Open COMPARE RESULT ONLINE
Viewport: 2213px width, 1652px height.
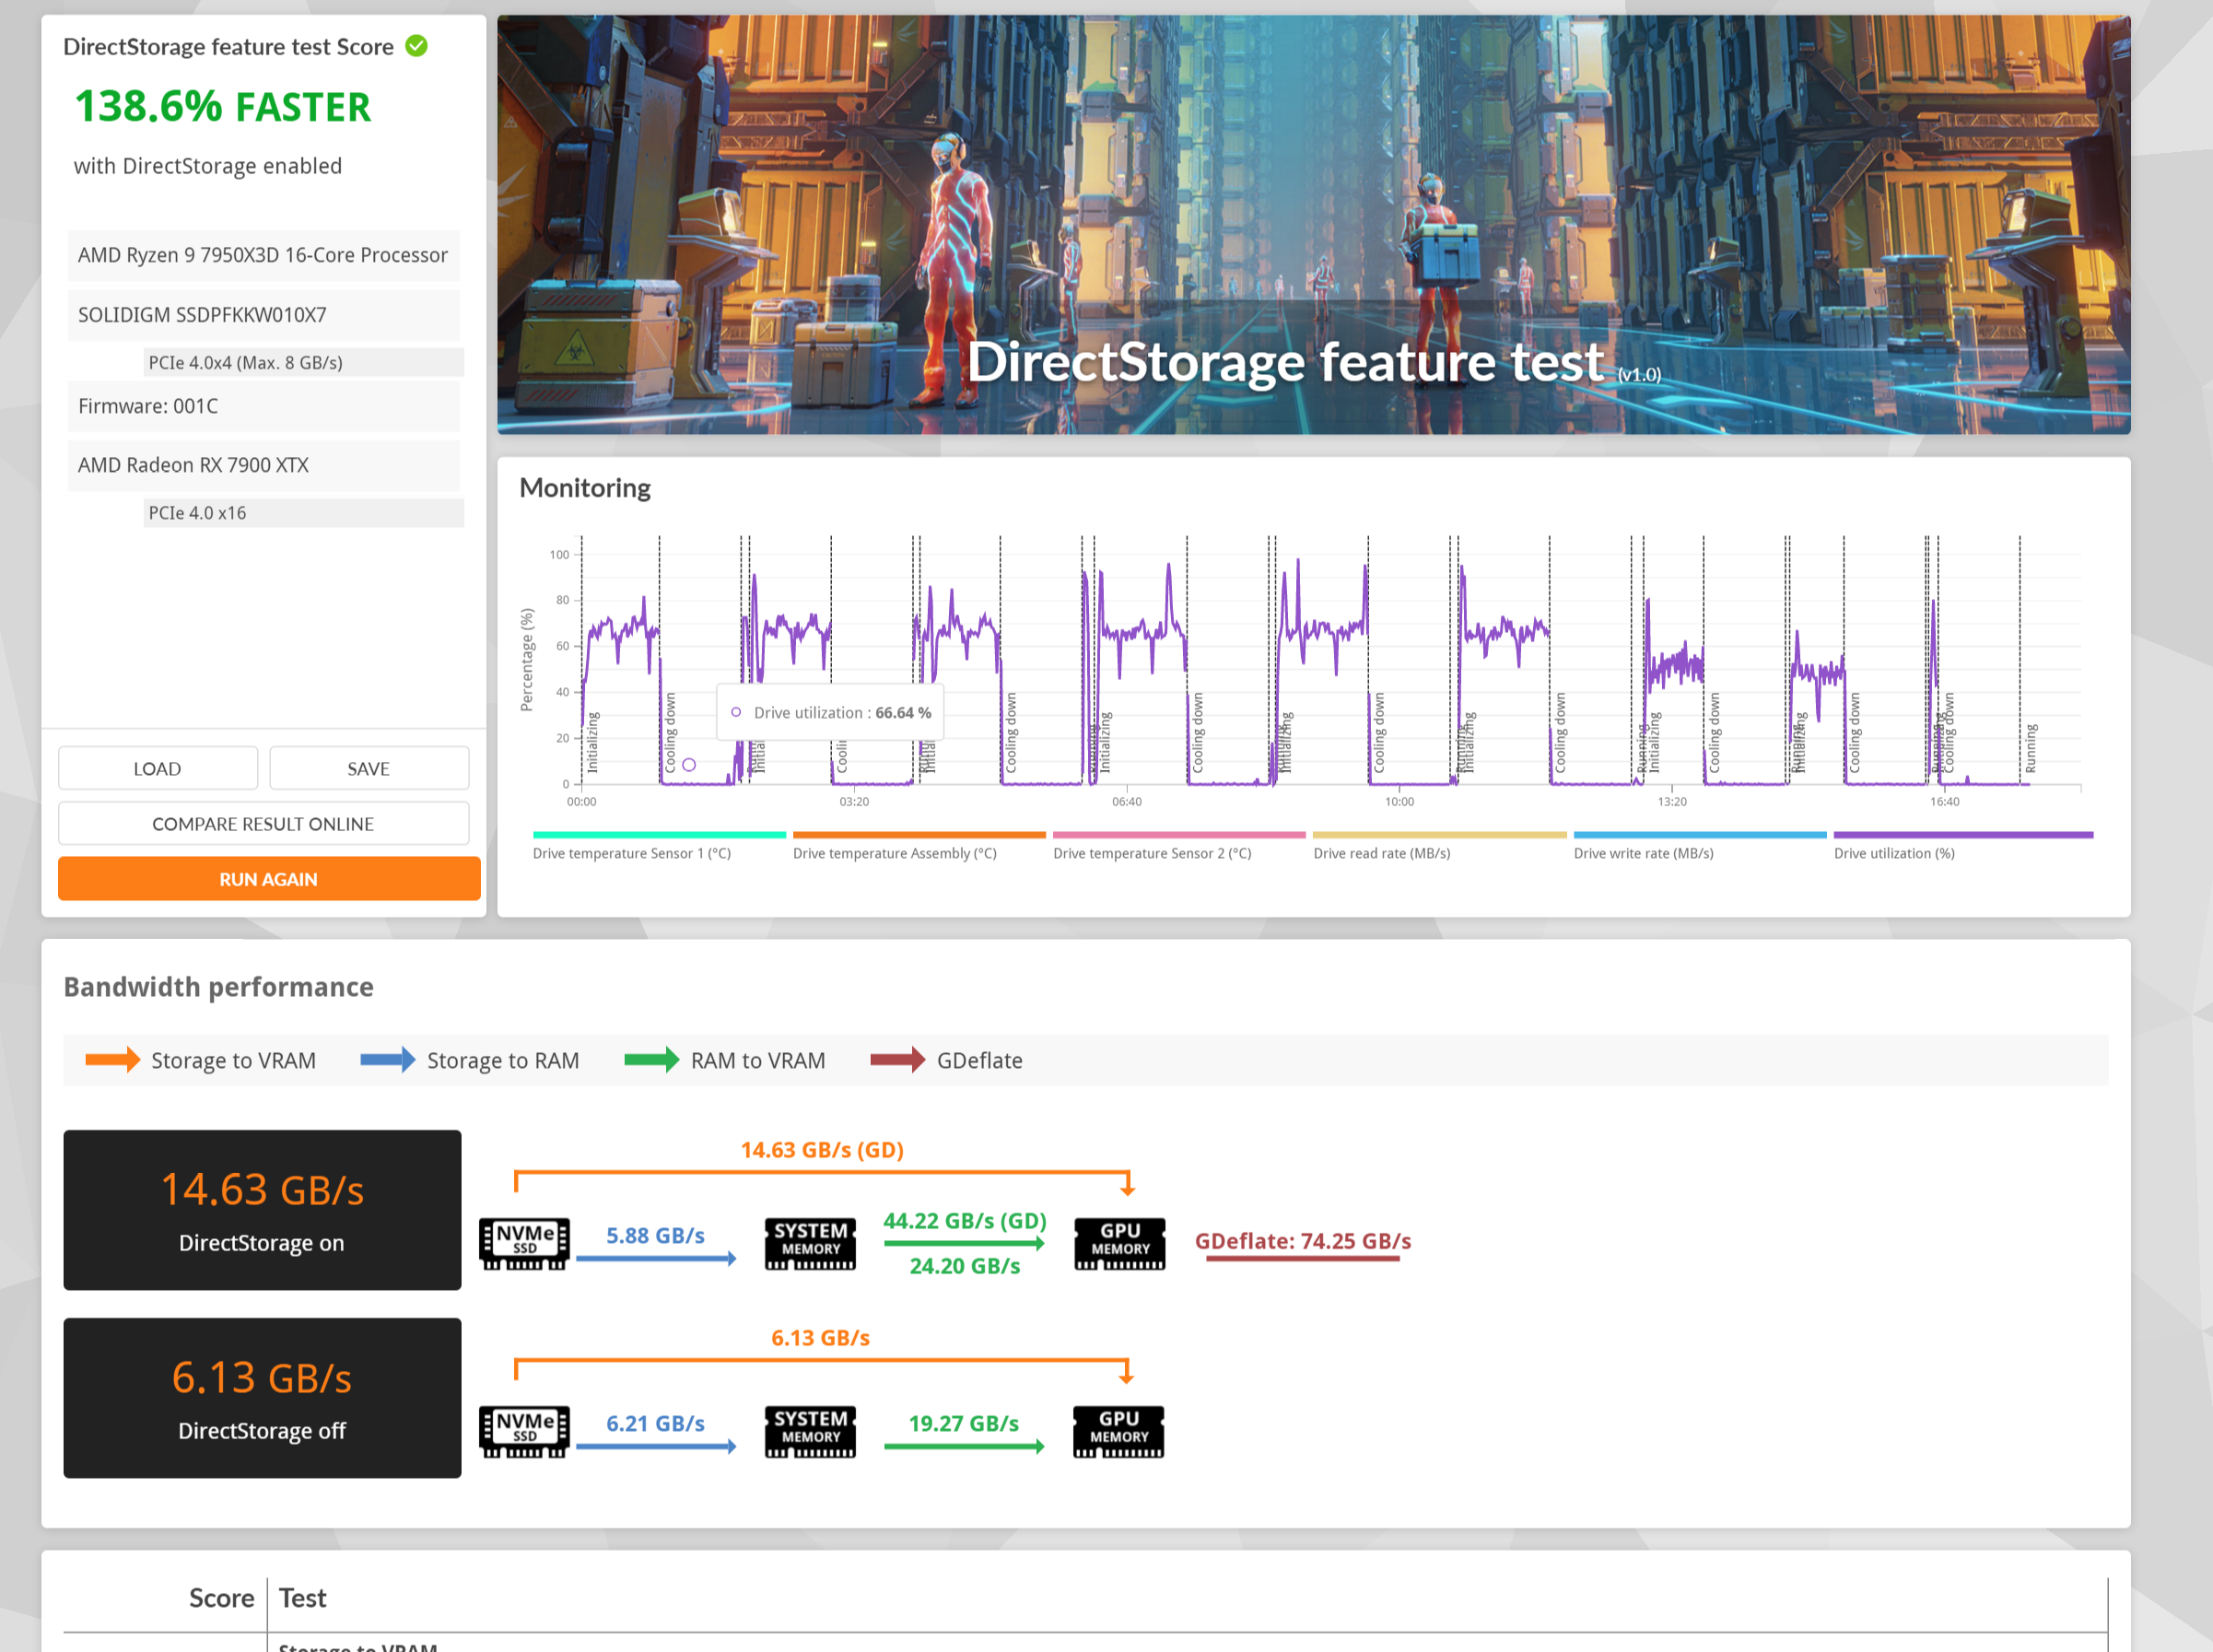[263, 823]
